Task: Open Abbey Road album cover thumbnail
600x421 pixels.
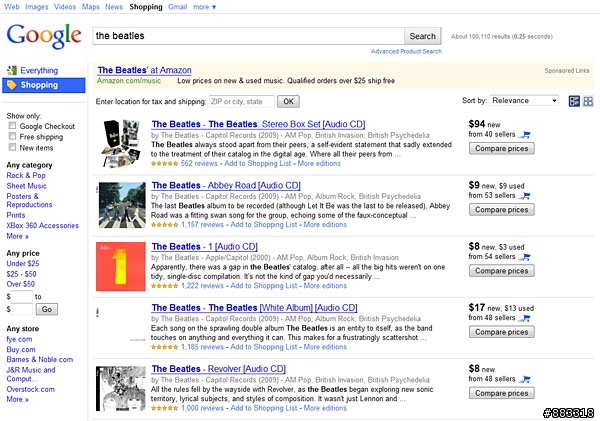Action: (122, 205)
